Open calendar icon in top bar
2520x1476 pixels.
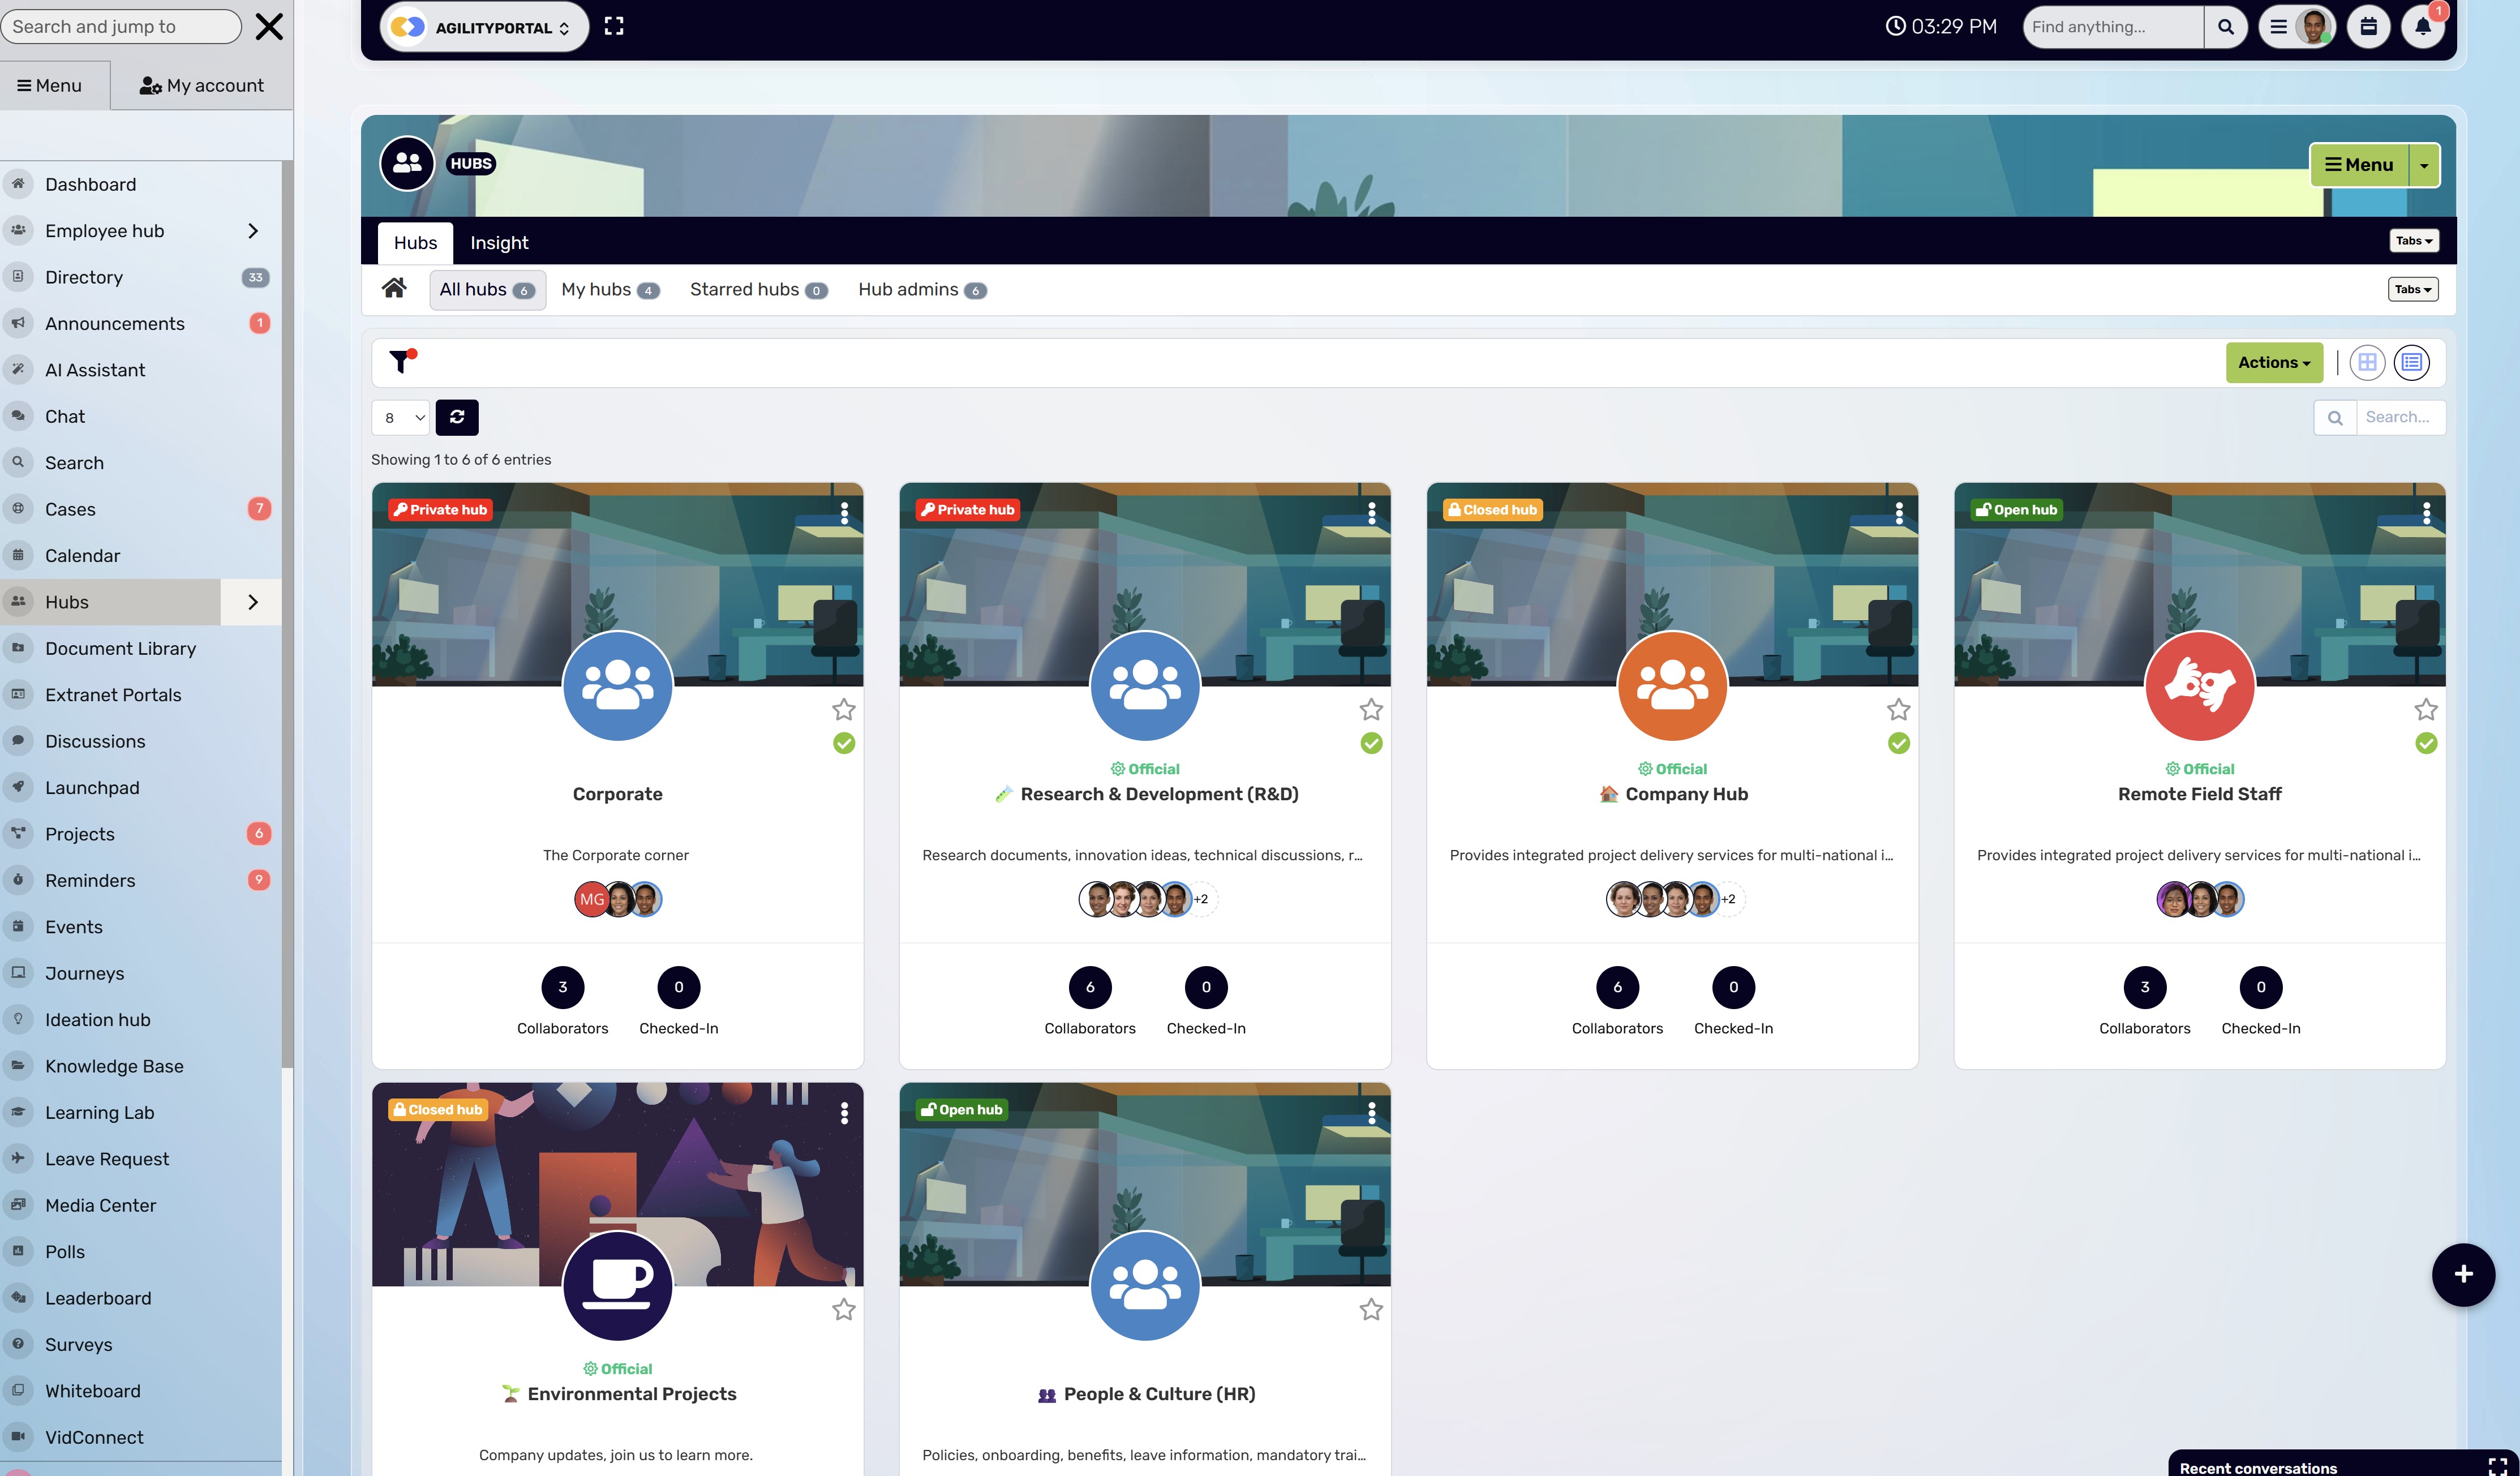[2368, 27]
